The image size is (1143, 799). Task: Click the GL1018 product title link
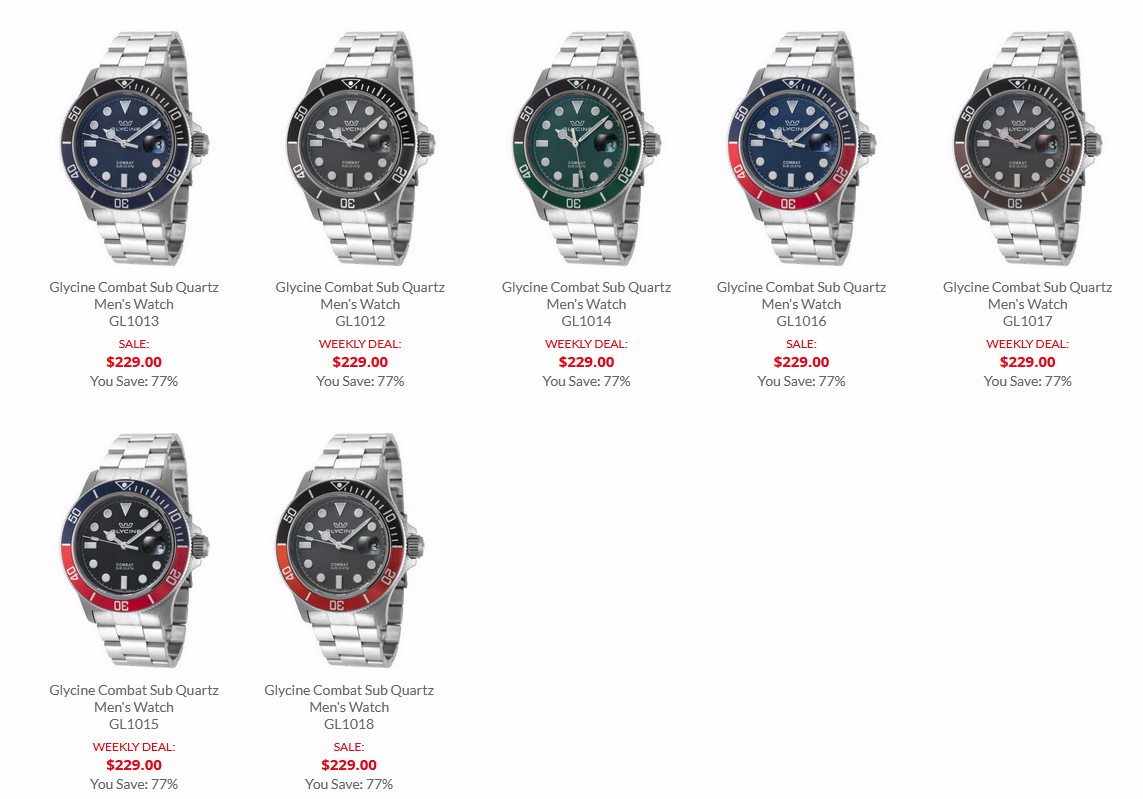pyautogui.click(x=349, y=707)
